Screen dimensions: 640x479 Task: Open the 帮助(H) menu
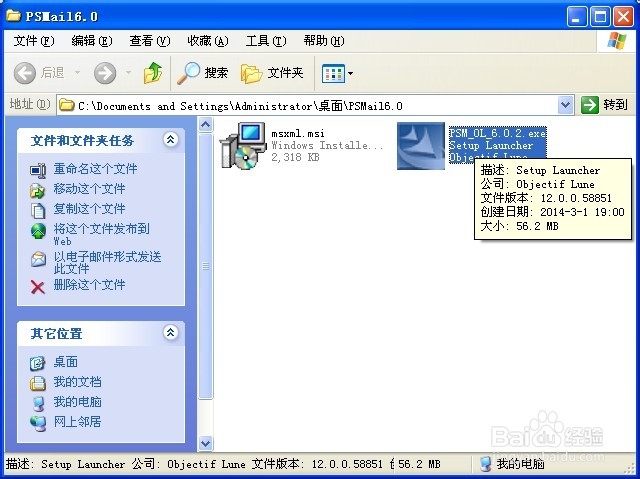(x=324, y=41)
